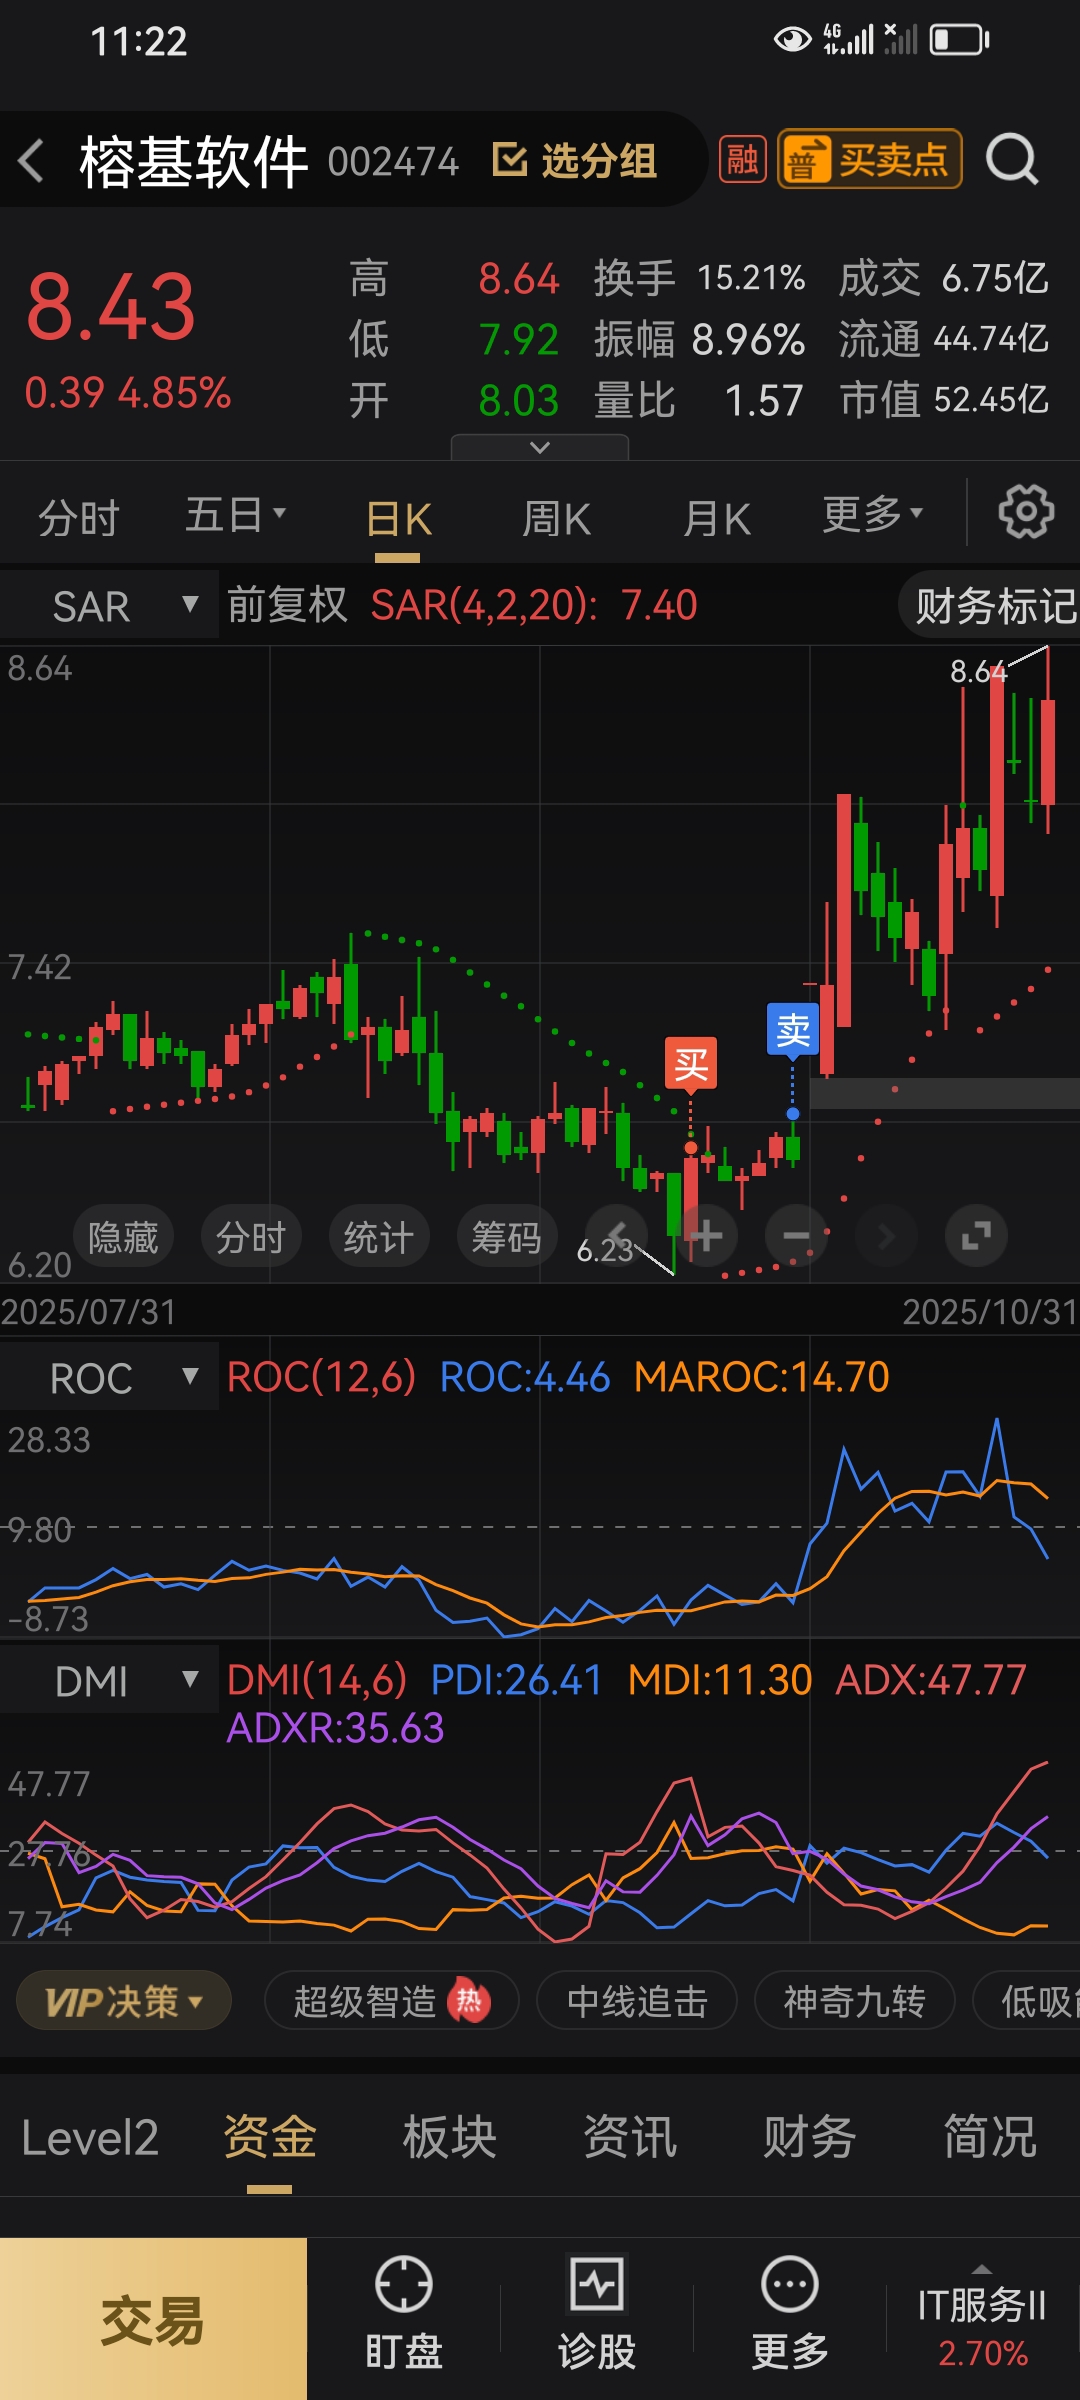Open the SAR indicator dropdown
Image resolution: width=1080 pixels, height=2400 pixels.
[109, 606]
